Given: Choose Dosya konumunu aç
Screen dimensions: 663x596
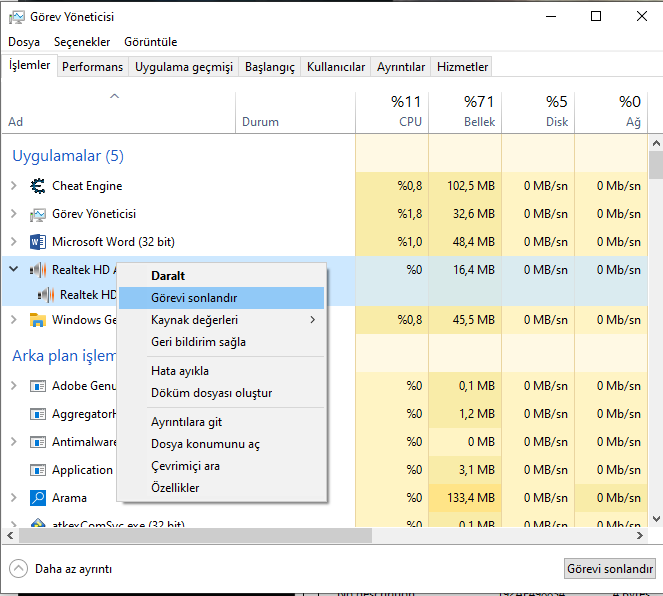Looking at the screenshot, I should [222, 444].
